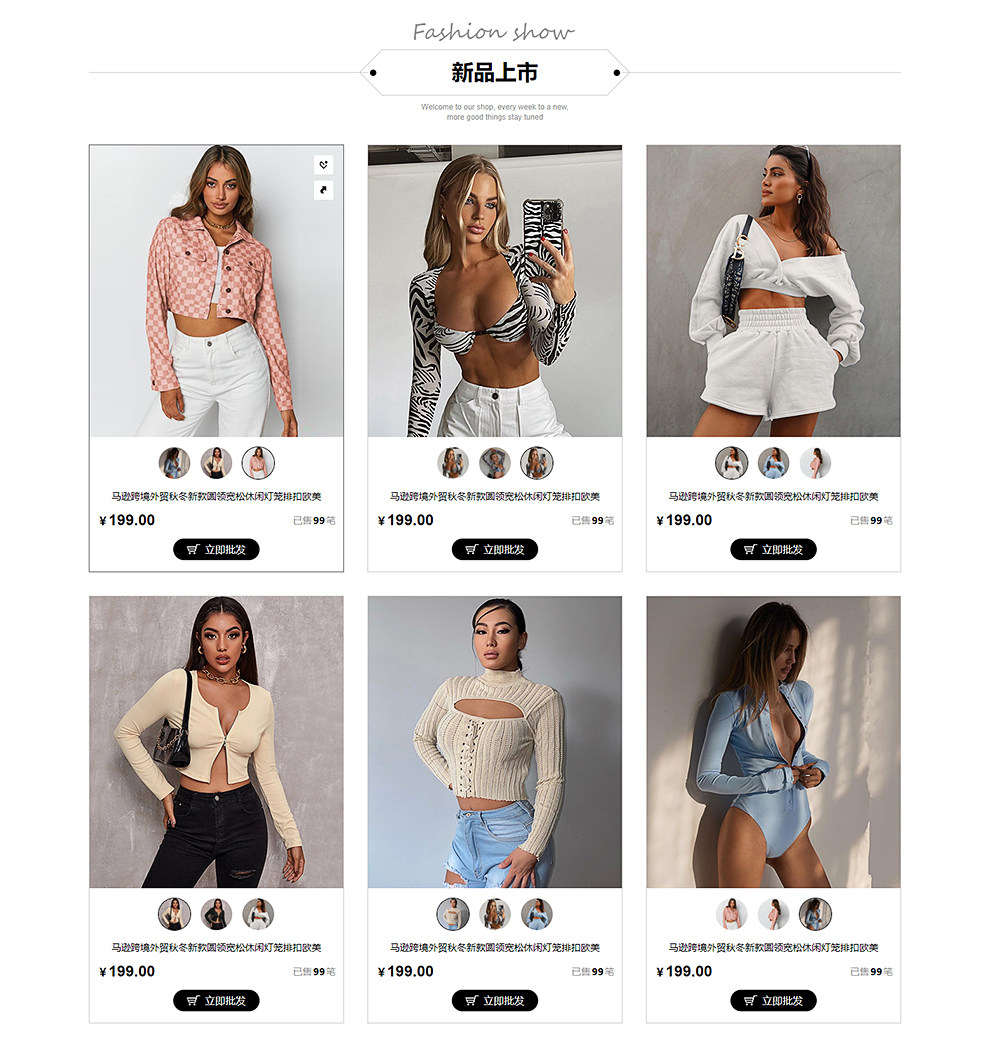Image resolution: width=990 pixels, height=1041 pixels.
Task: Open product title link under white sweatshirt set
Action: coord(774,497)
